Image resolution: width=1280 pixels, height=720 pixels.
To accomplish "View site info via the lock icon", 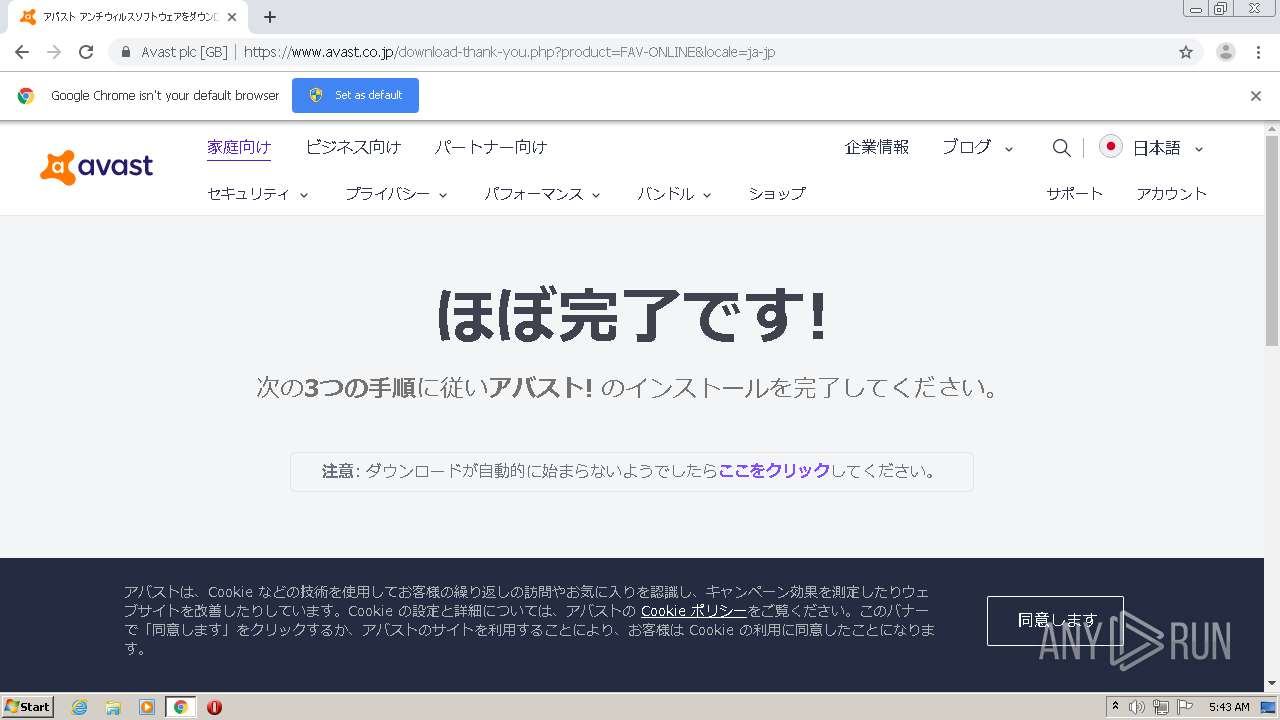I will tap(126, 52).
